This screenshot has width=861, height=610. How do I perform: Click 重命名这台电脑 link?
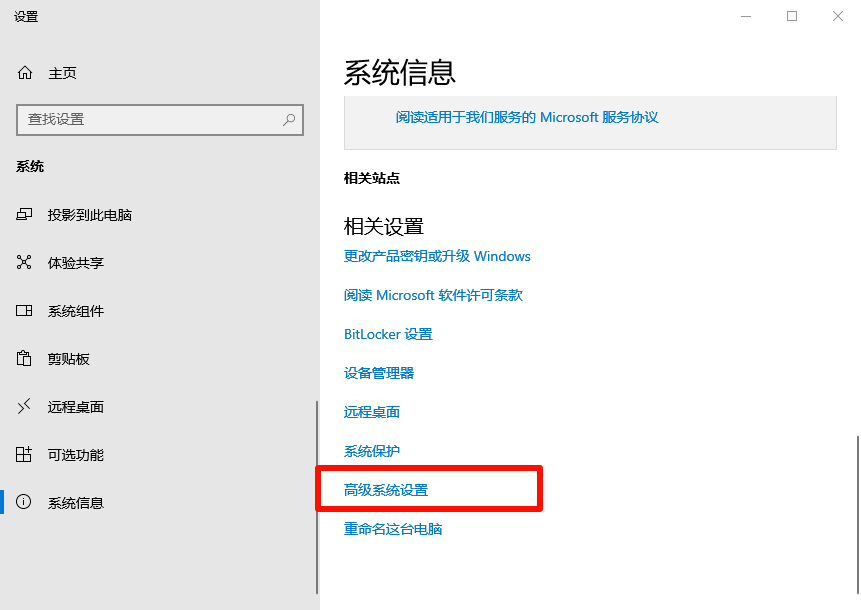pos(393,529)
